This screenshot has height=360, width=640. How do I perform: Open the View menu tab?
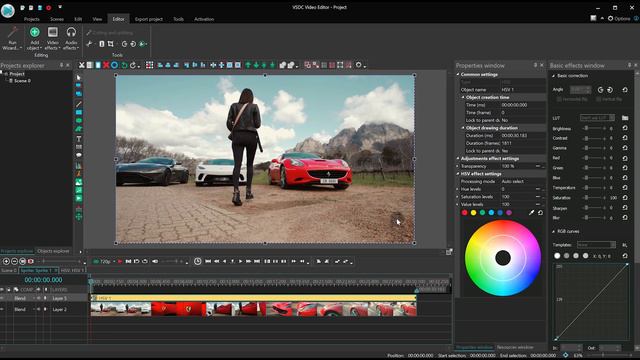[97, 19]
